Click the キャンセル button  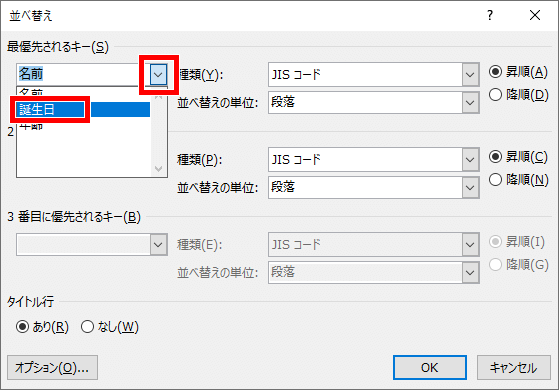(x=514, y=368)
